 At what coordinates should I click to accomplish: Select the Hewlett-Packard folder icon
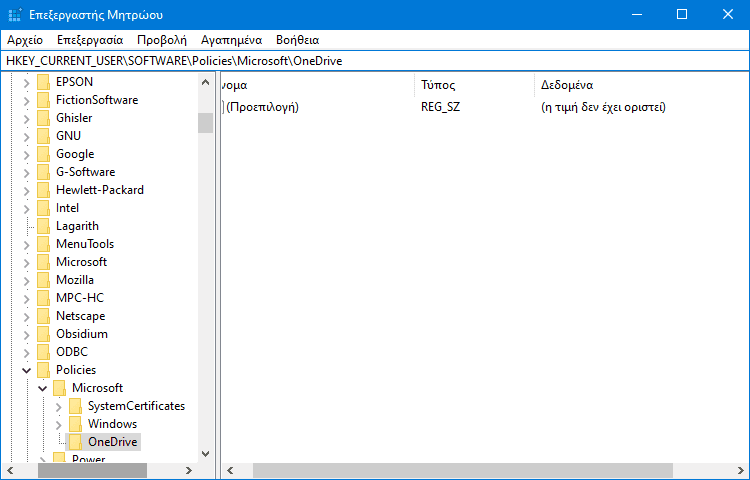(44, 190)
